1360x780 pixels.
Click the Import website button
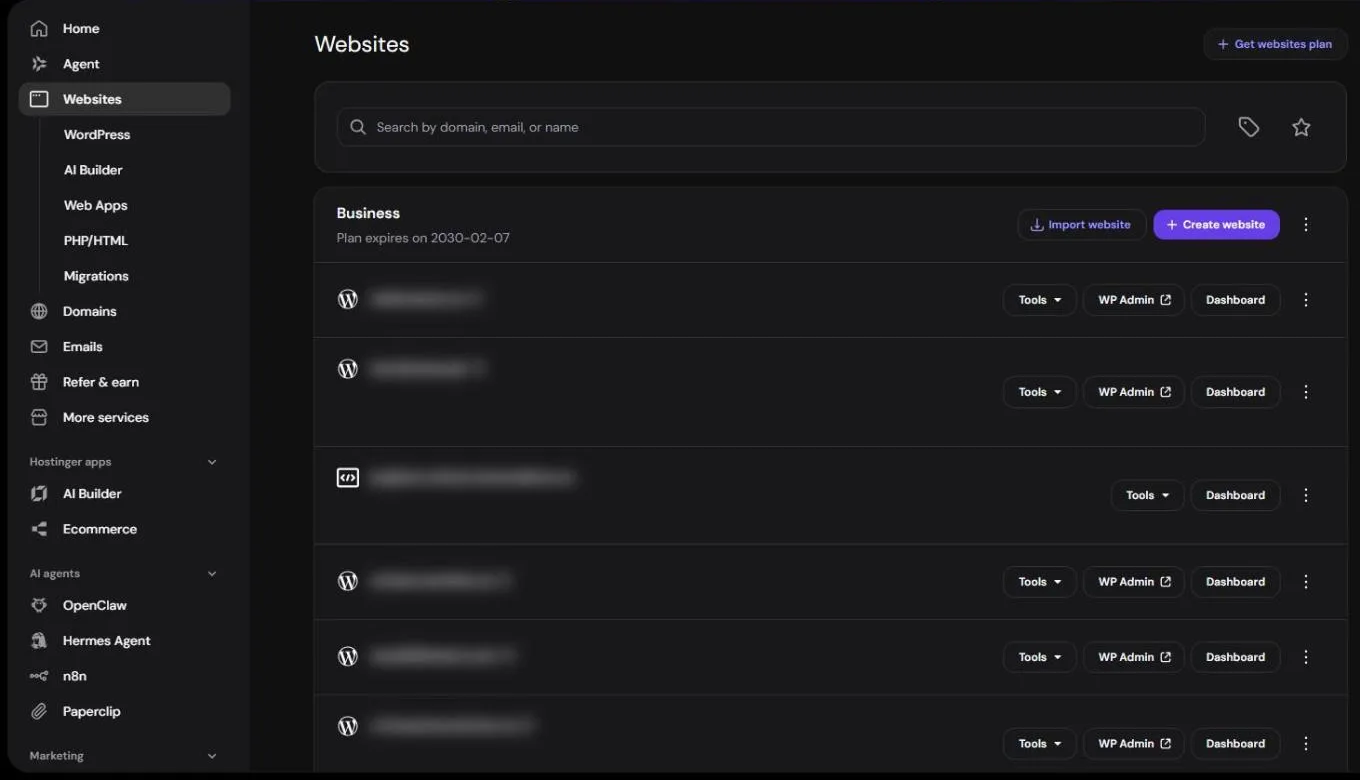(1081, 225)
